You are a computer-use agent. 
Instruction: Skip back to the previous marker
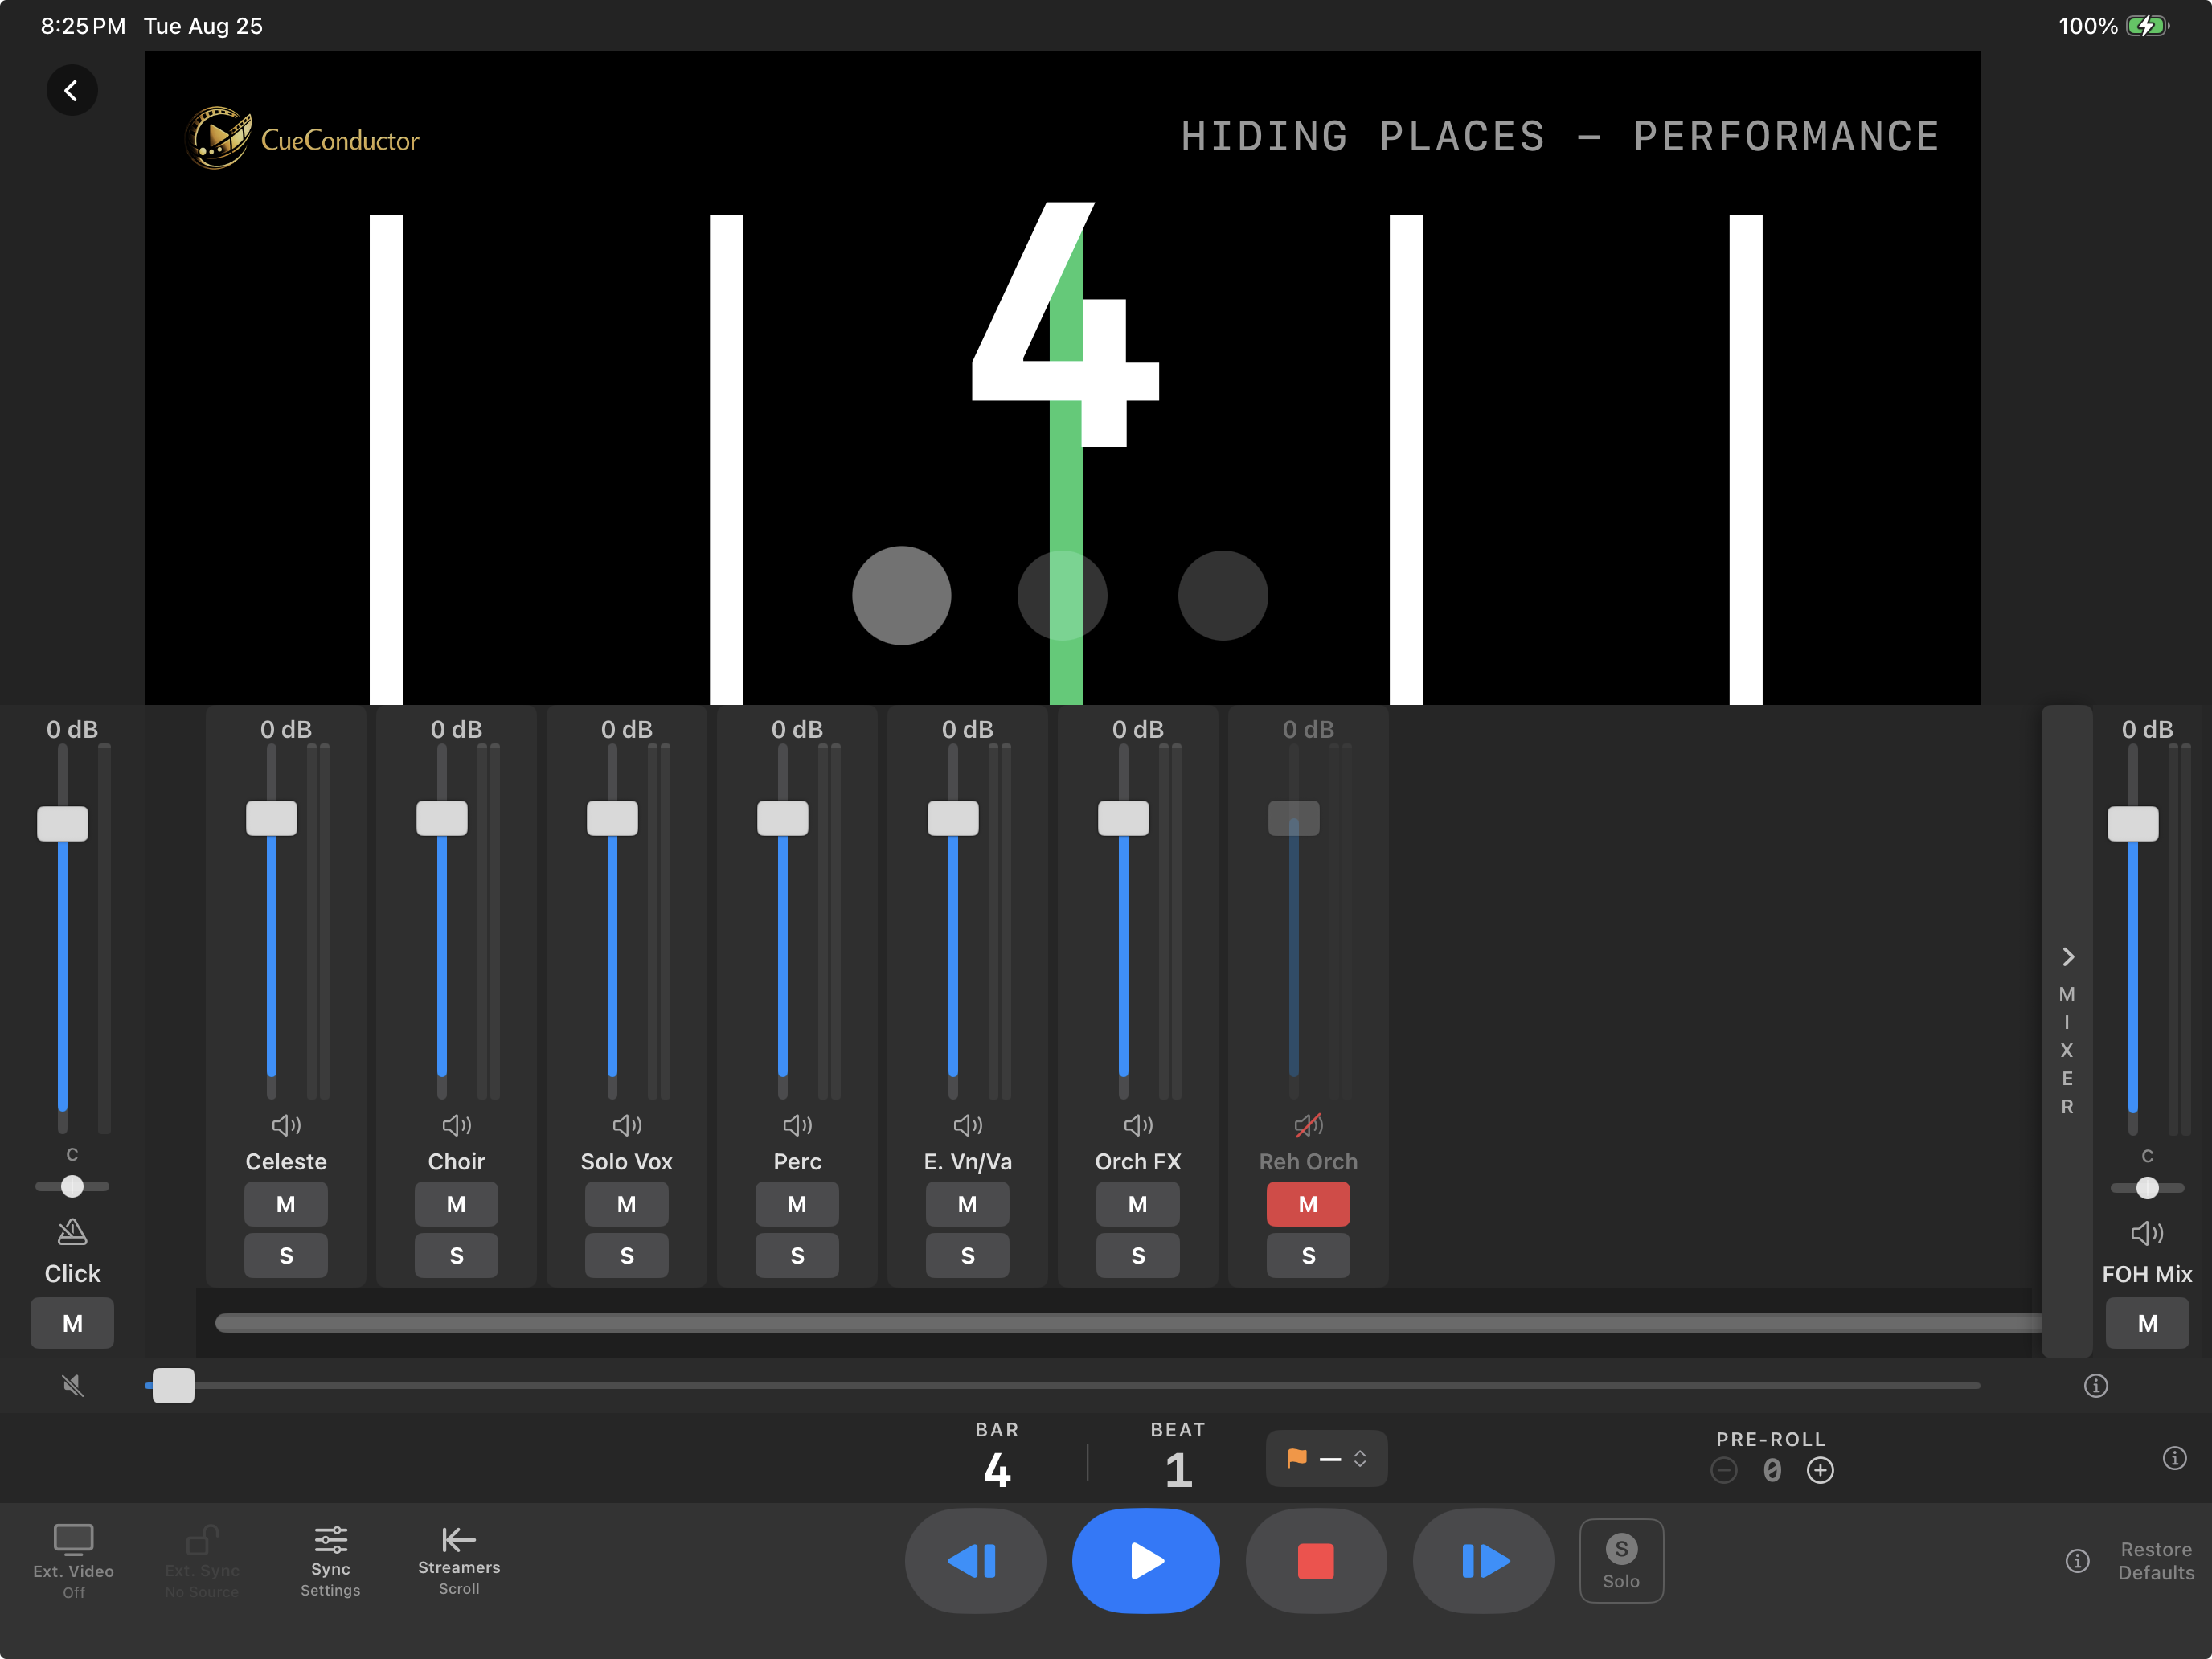975,1560
